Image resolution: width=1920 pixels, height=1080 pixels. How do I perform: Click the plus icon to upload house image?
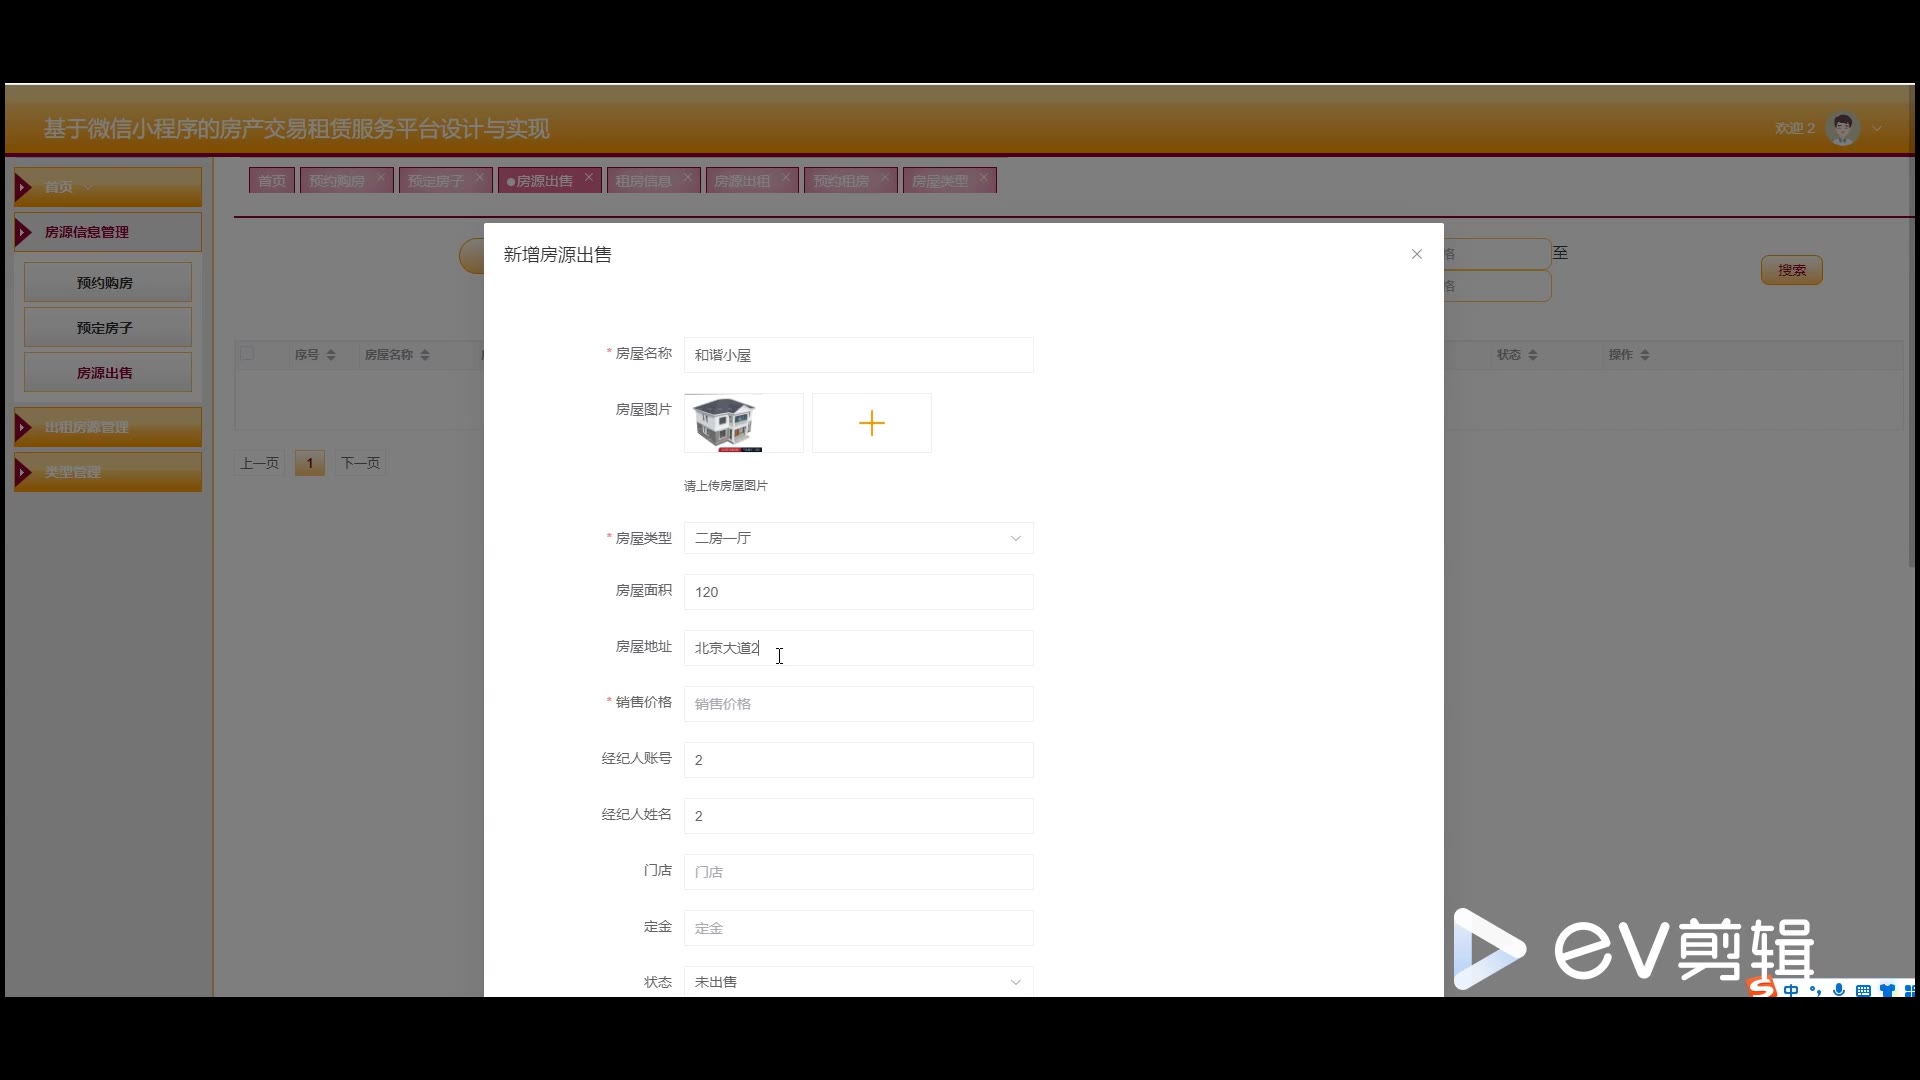(x=871, y=423)
